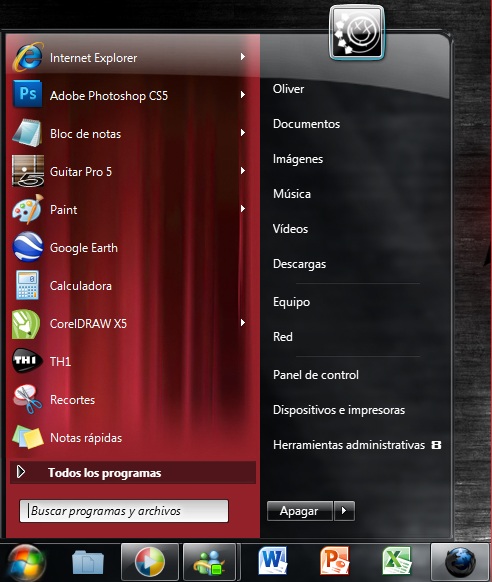Open the Internet Explorer icon
Viewport: 492px width, 582px height.
[28, 57]
